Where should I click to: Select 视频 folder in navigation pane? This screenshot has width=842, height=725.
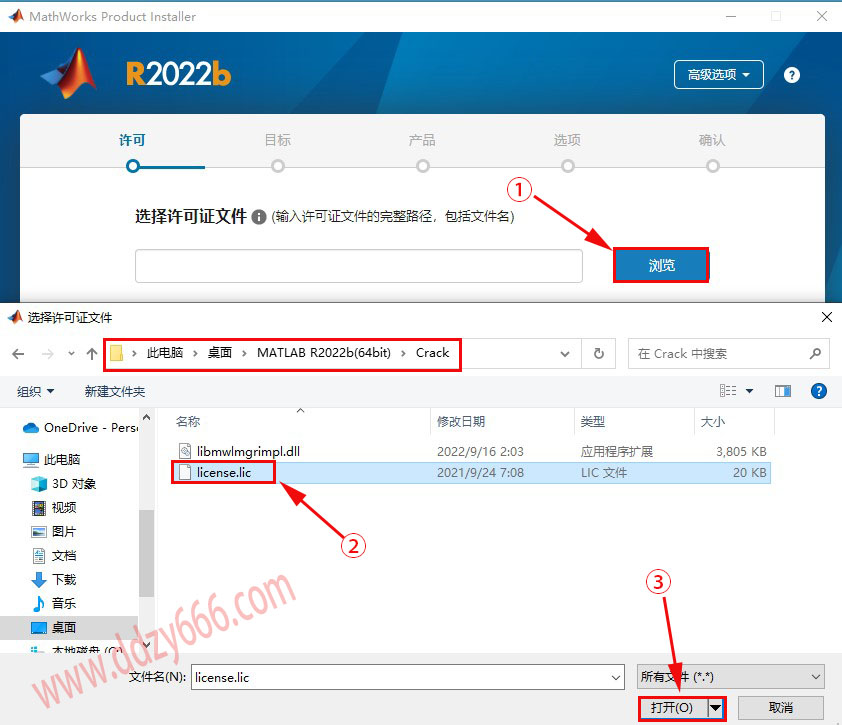pos(54,508)
